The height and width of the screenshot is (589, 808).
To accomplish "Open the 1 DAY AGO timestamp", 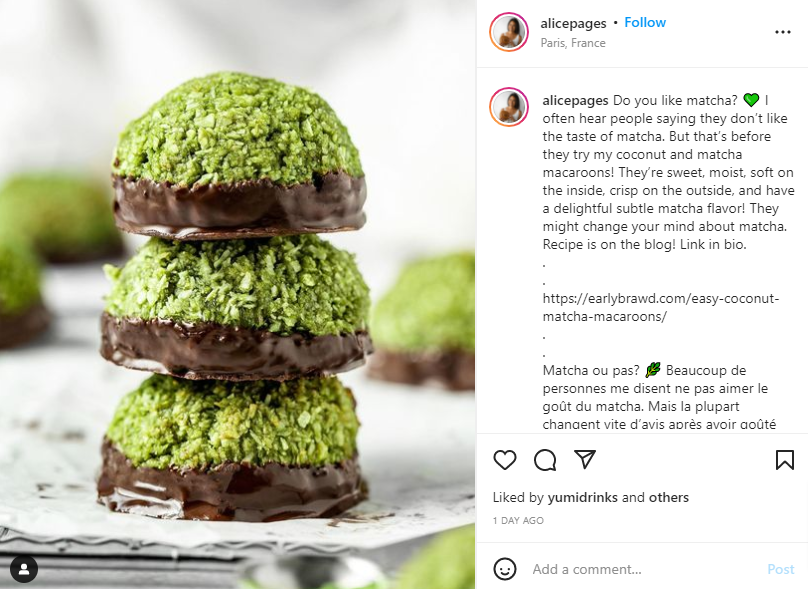I will pyautogui.click(x=518, y=520).
